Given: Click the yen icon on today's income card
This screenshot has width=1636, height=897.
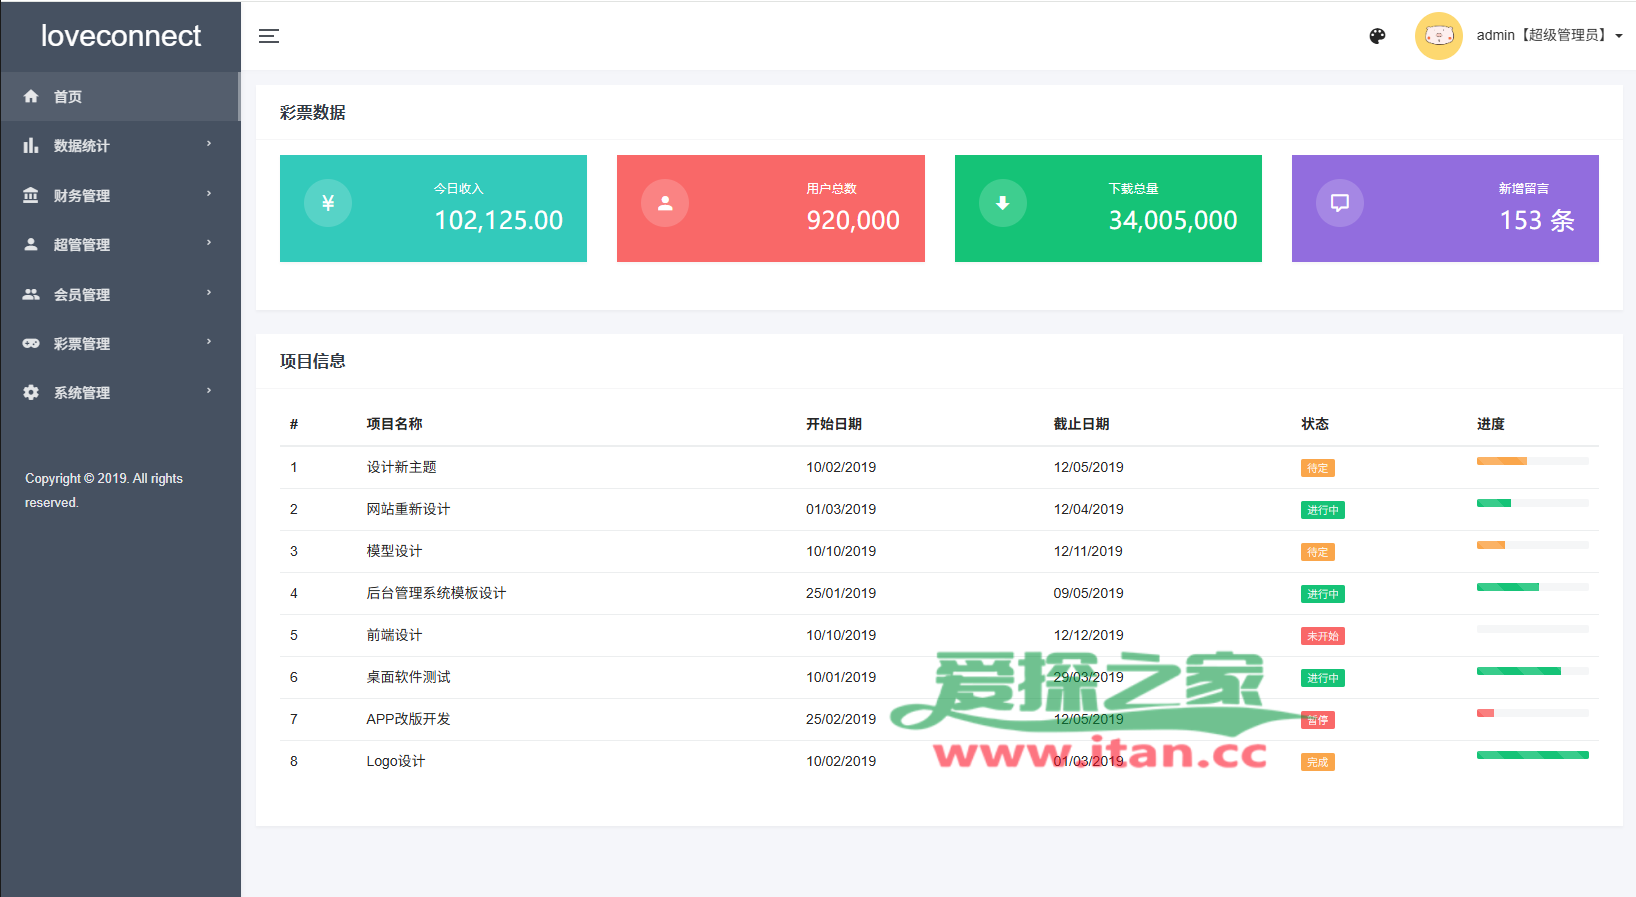Looking at the screenshot, I should point(328,203).
